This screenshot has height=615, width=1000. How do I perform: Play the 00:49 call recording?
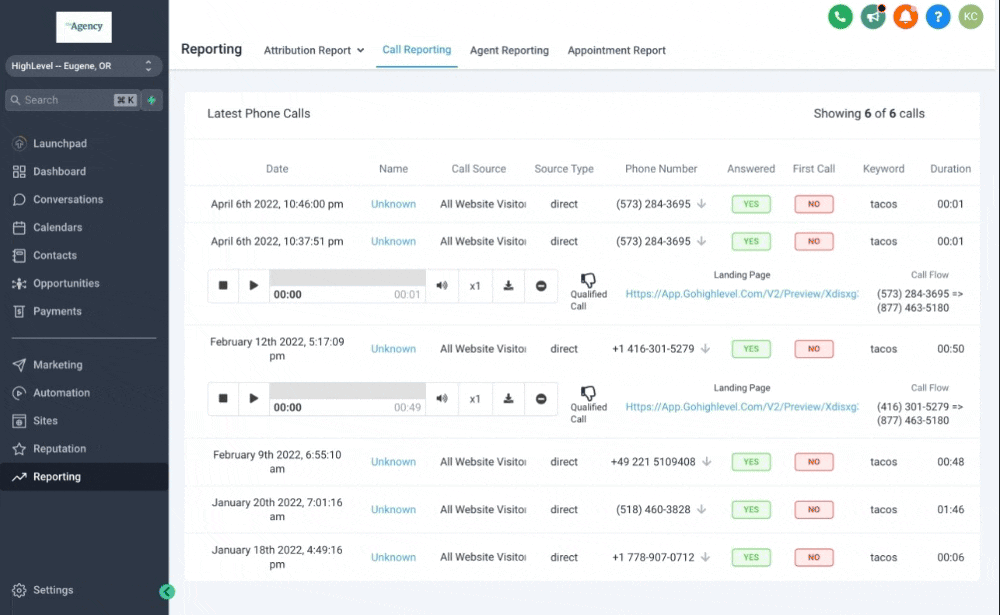[253, 399]
